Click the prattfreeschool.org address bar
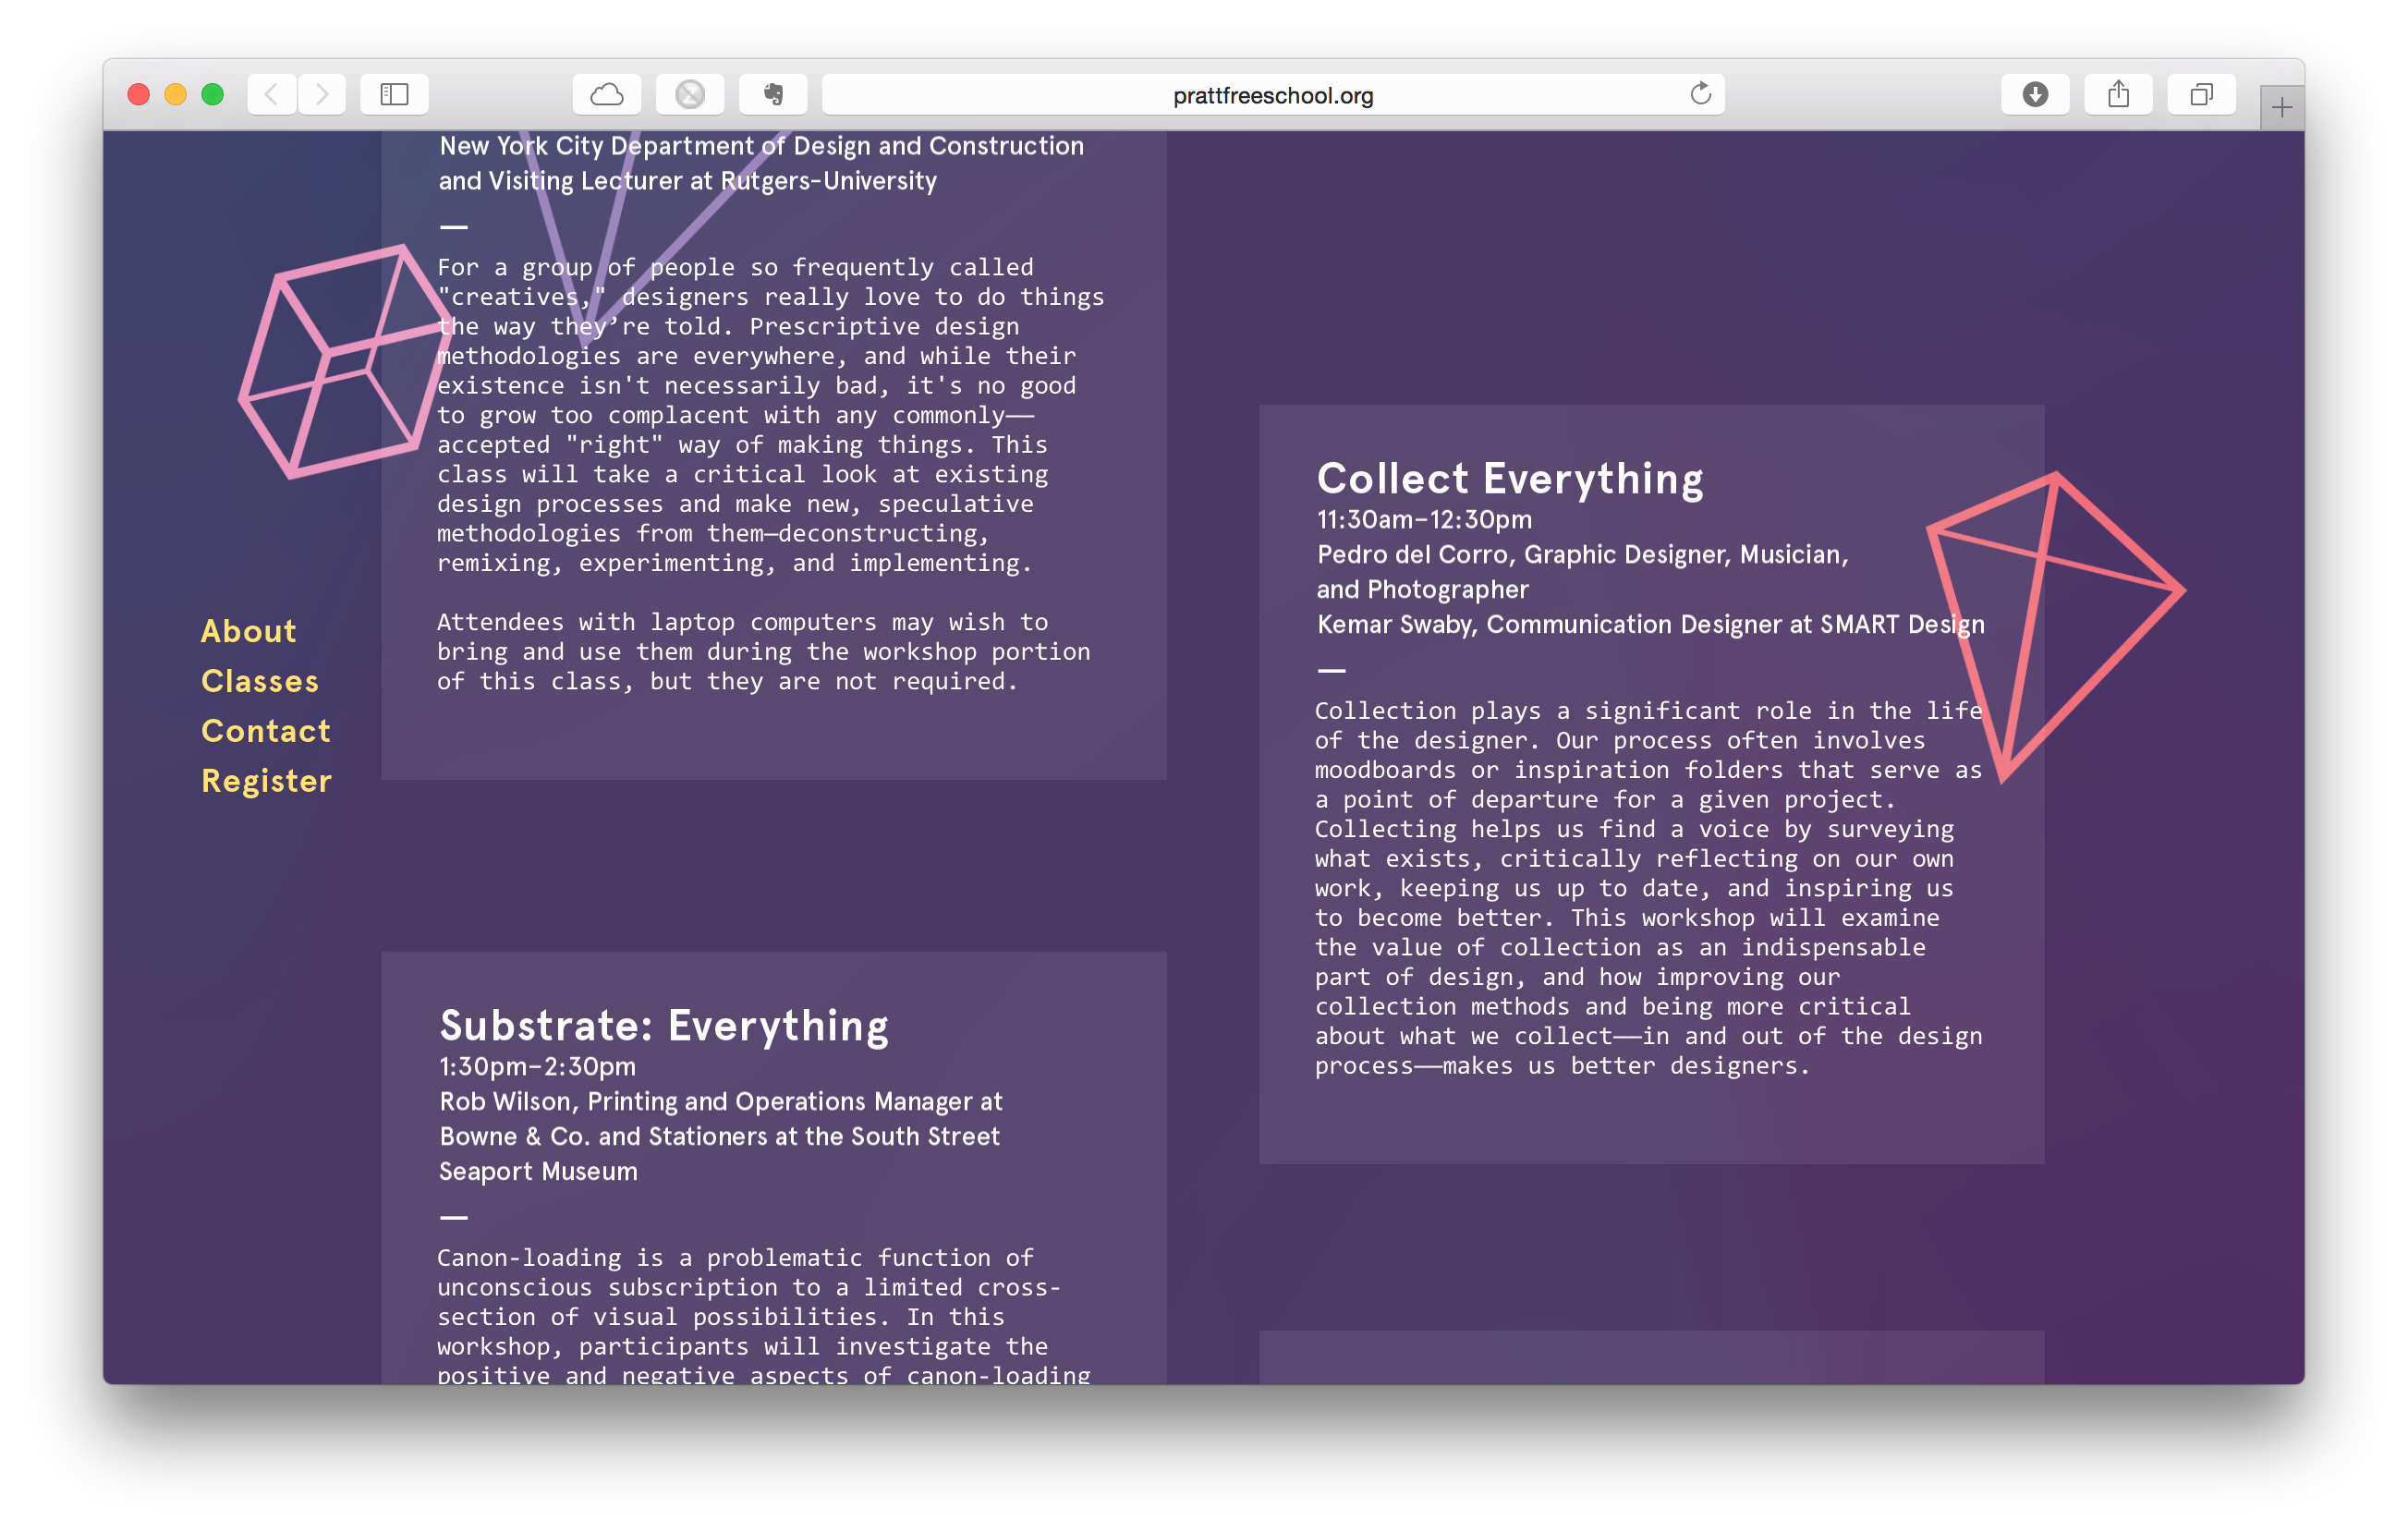 (1272, 95)
